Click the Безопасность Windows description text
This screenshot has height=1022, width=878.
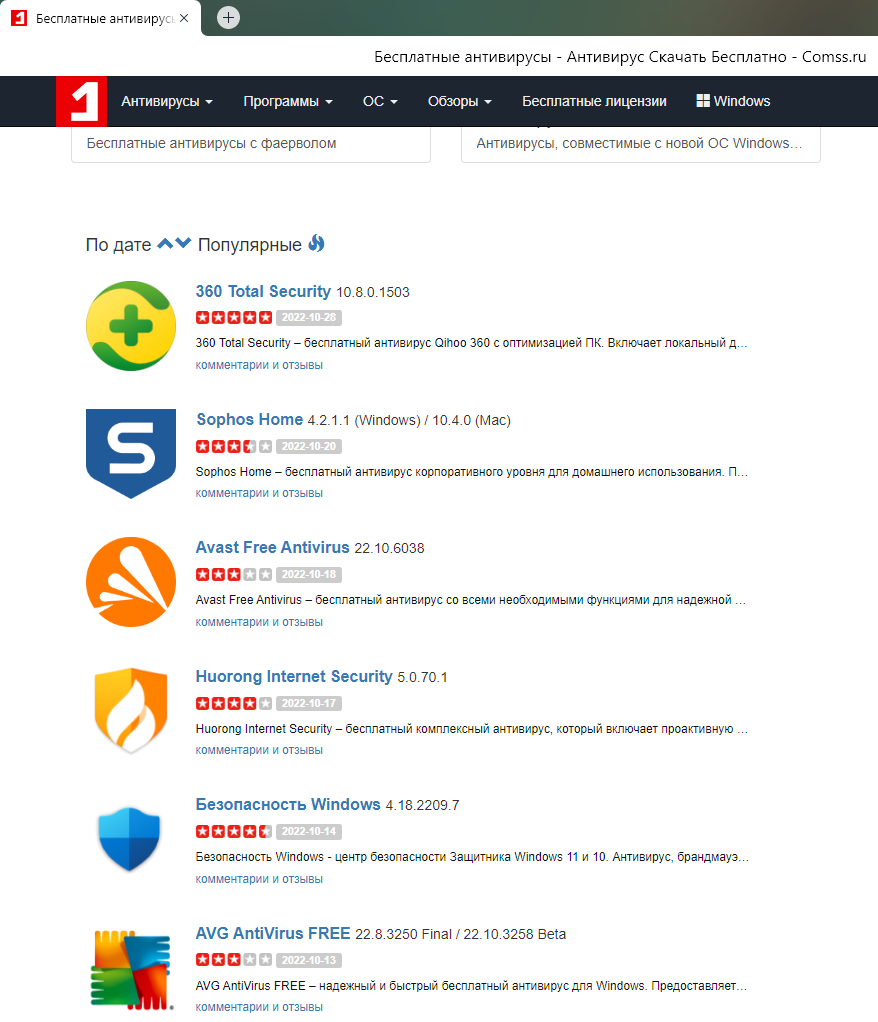pos(473,856)
